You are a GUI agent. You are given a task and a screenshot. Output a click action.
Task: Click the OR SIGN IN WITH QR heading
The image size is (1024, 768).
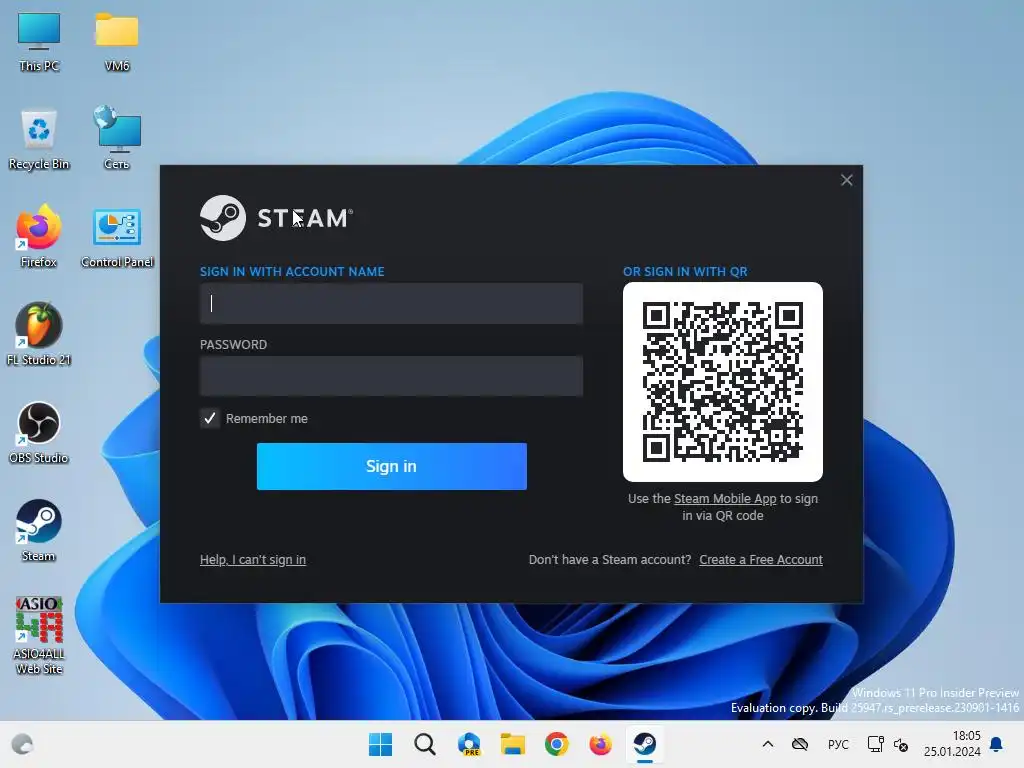click(x=685, y=272)
